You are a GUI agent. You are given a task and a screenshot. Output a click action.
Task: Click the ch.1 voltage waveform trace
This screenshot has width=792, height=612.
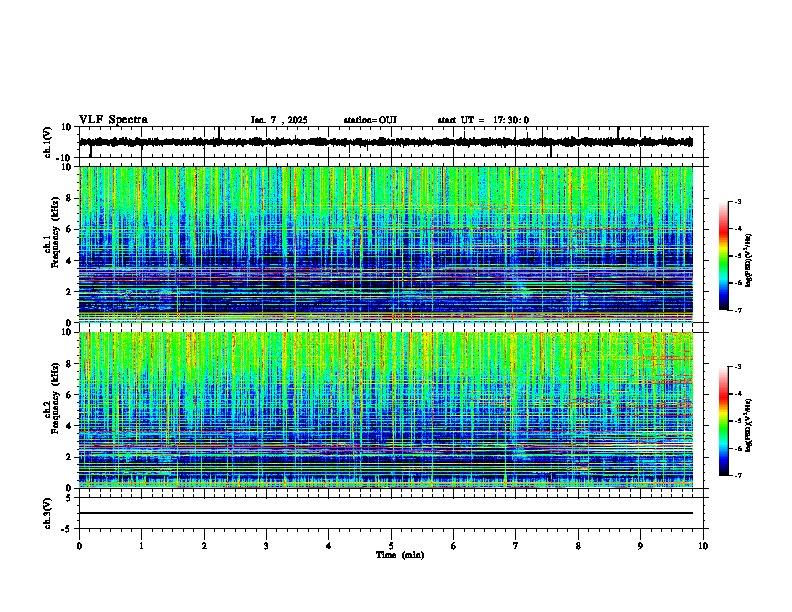tap(386, 142)
